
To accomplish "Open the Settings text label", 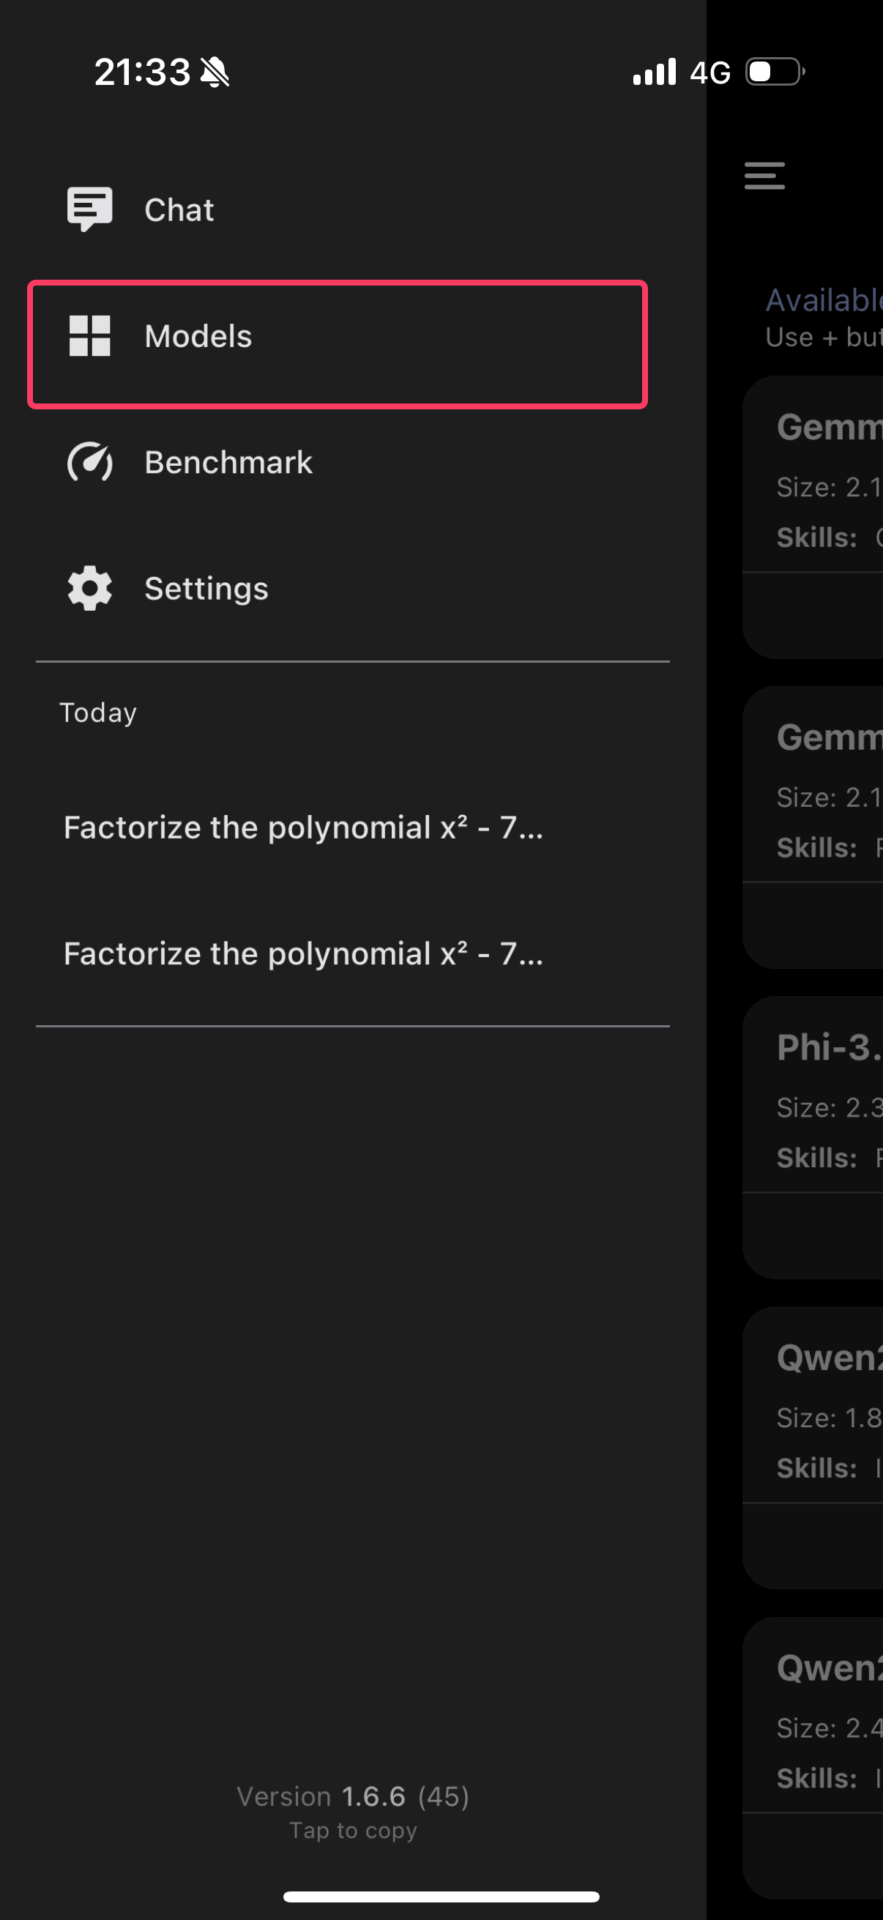I will click(x=206, y=588).
